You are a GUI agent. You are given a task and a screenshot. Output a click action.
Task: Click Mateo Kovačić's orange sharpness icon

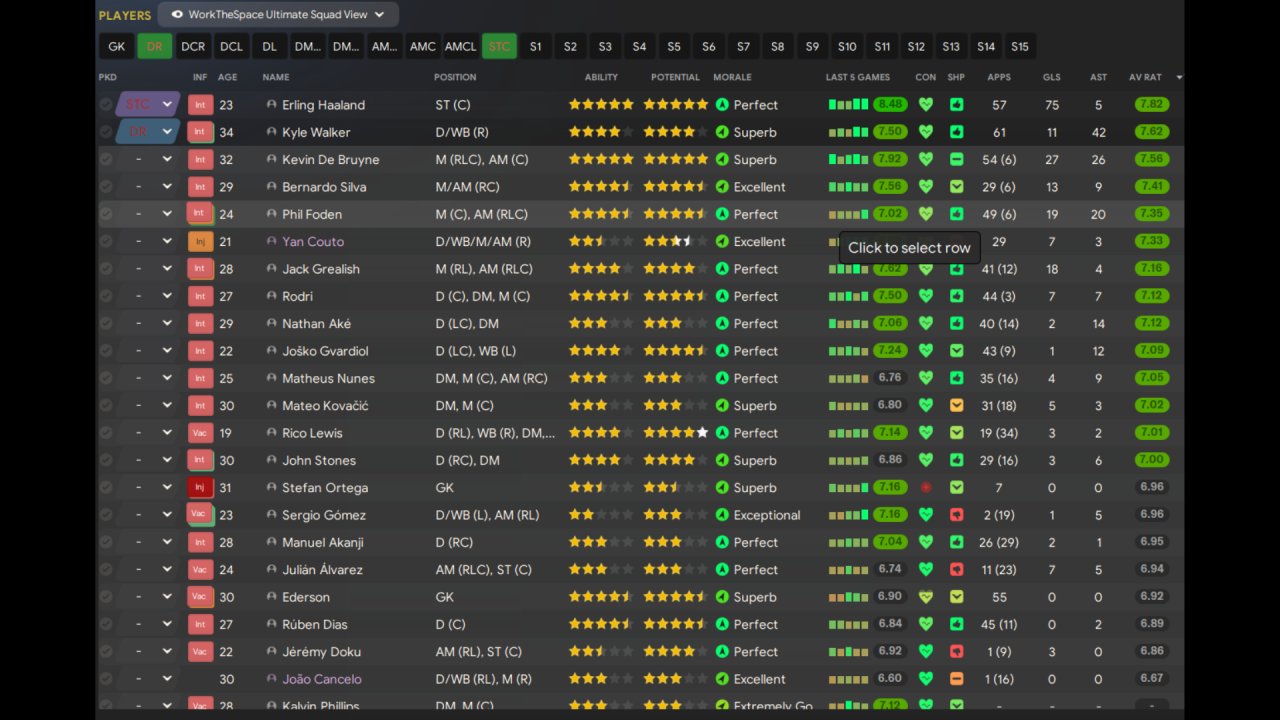(957, 406)
